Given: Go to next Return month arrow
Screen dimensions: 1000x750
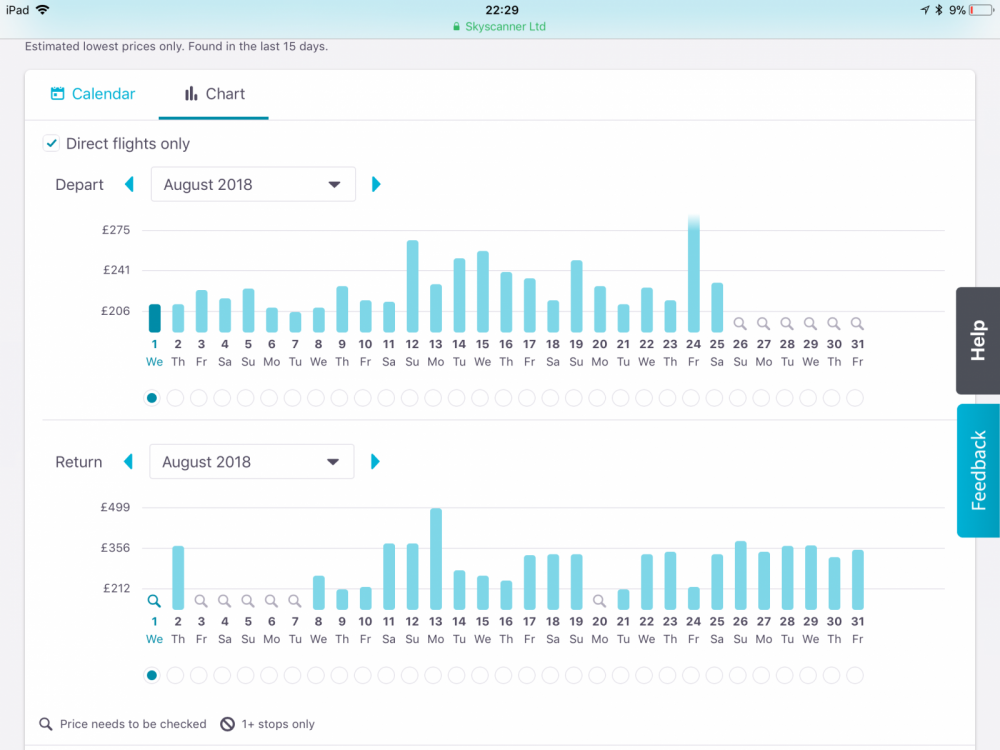Looking at the screenshot, I should 375,462.
